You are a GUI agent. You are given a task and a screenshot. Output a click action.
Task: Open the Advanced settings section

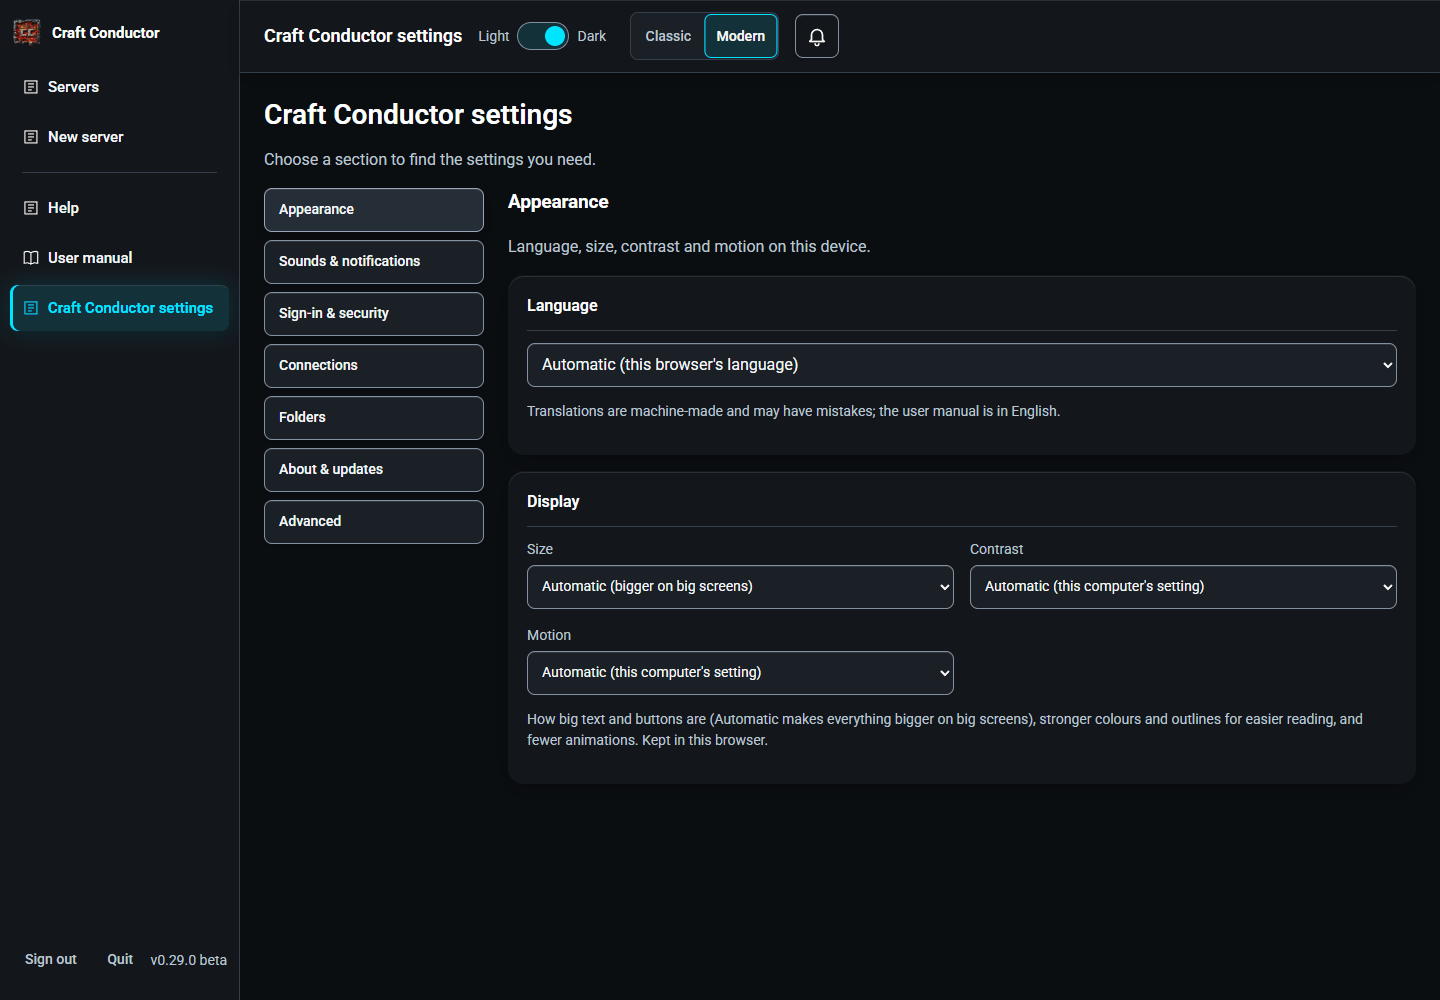(374, 522)
